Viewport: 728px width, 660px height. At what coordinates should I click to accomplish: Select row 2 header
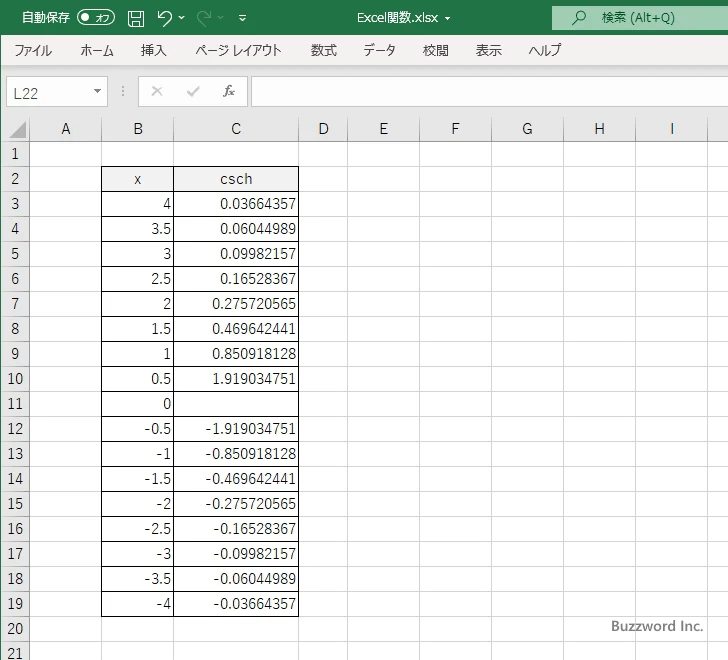click(15, 179)
